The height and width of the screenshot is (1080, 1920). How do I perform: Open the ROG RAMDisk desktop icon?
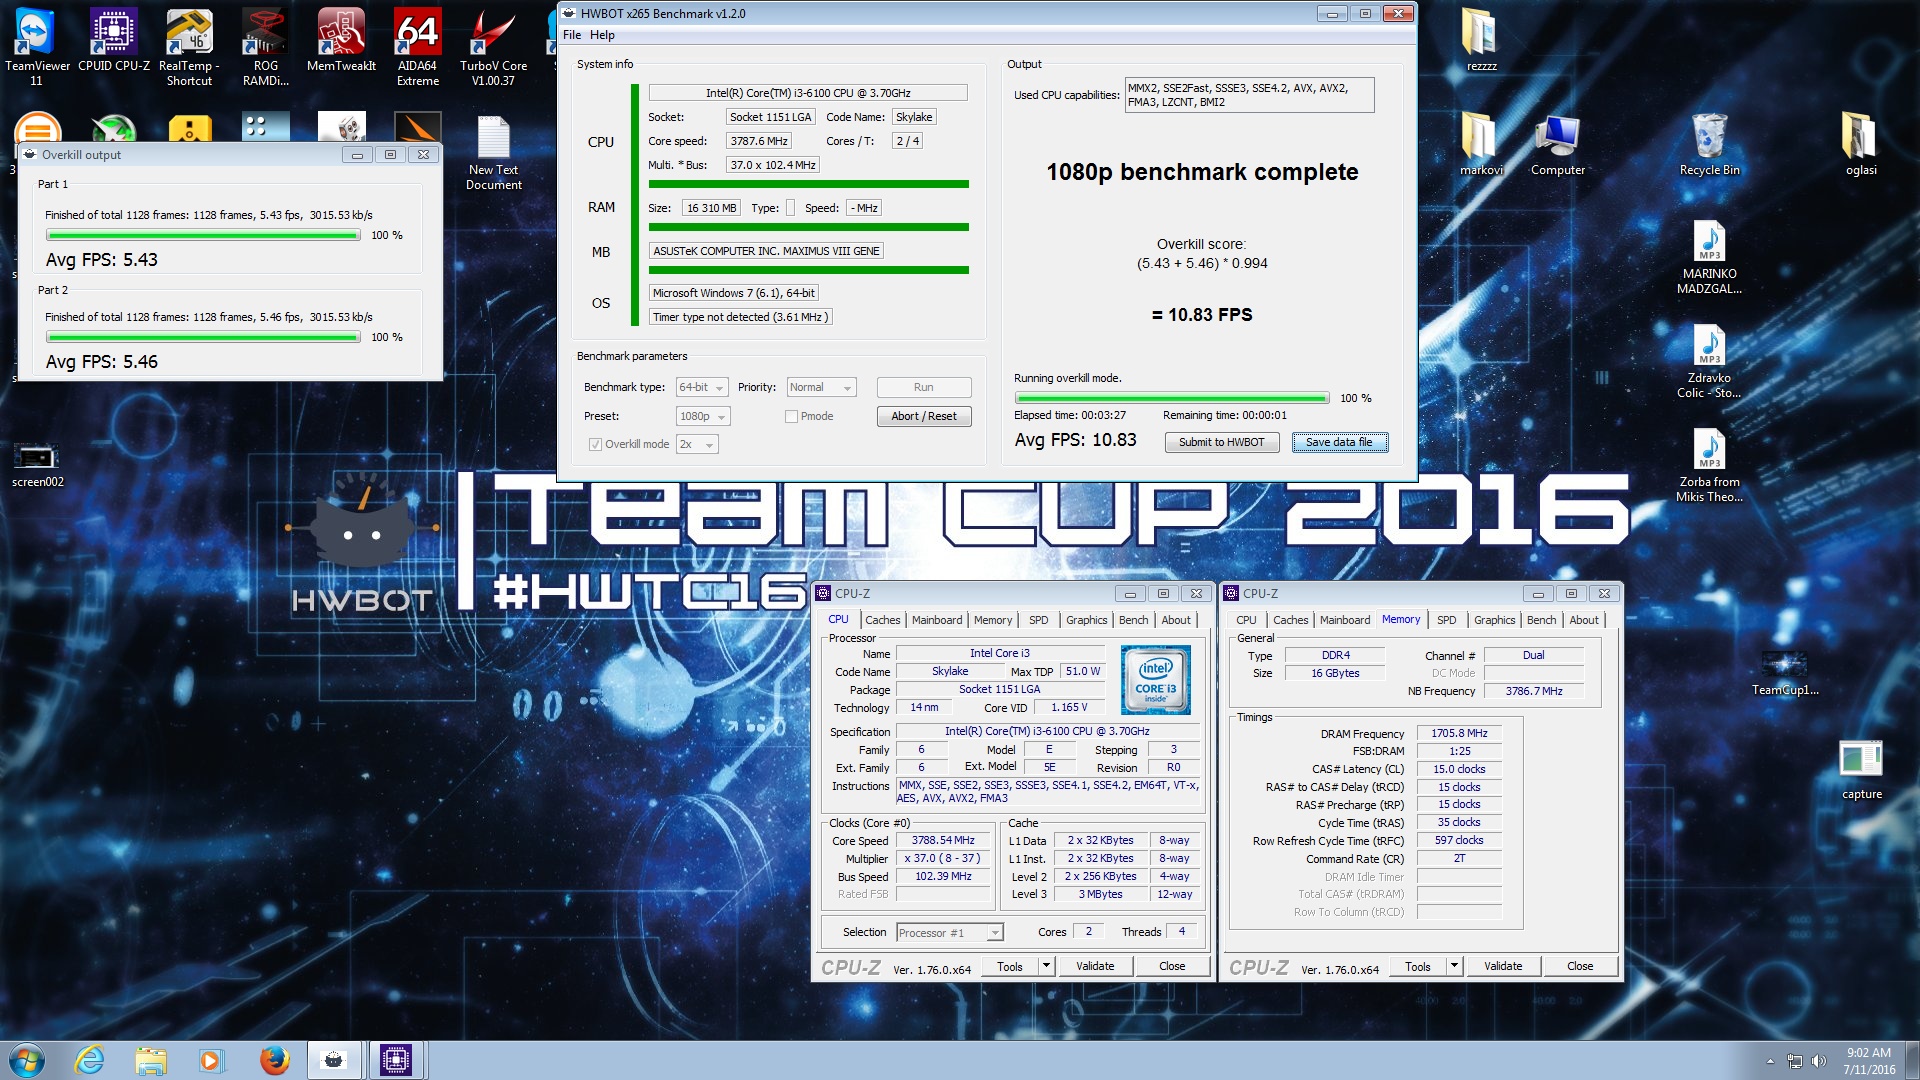pyautogui.click(x=265, y=47)
